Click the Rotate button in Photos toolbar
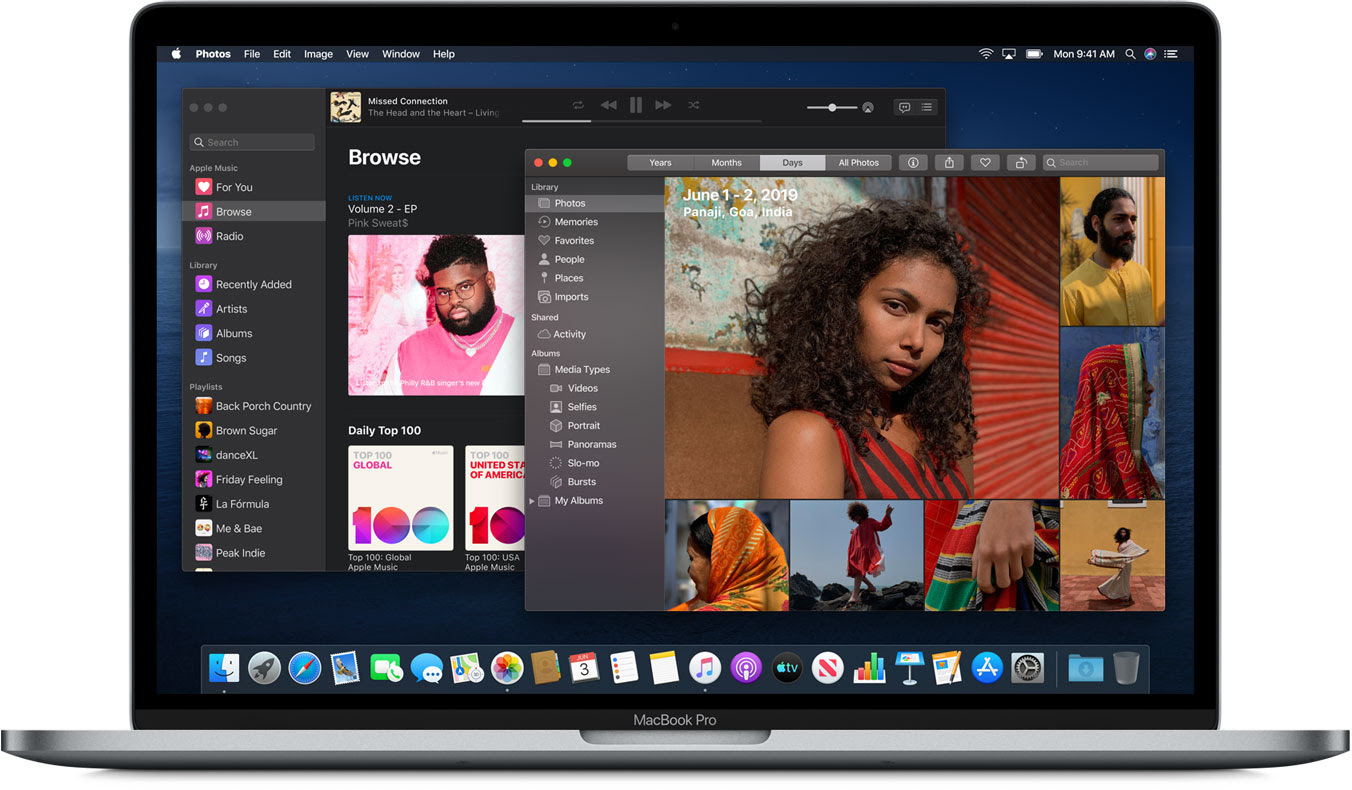The height and width of the screenshot is (790, 1352). [x=1020, y=162]
